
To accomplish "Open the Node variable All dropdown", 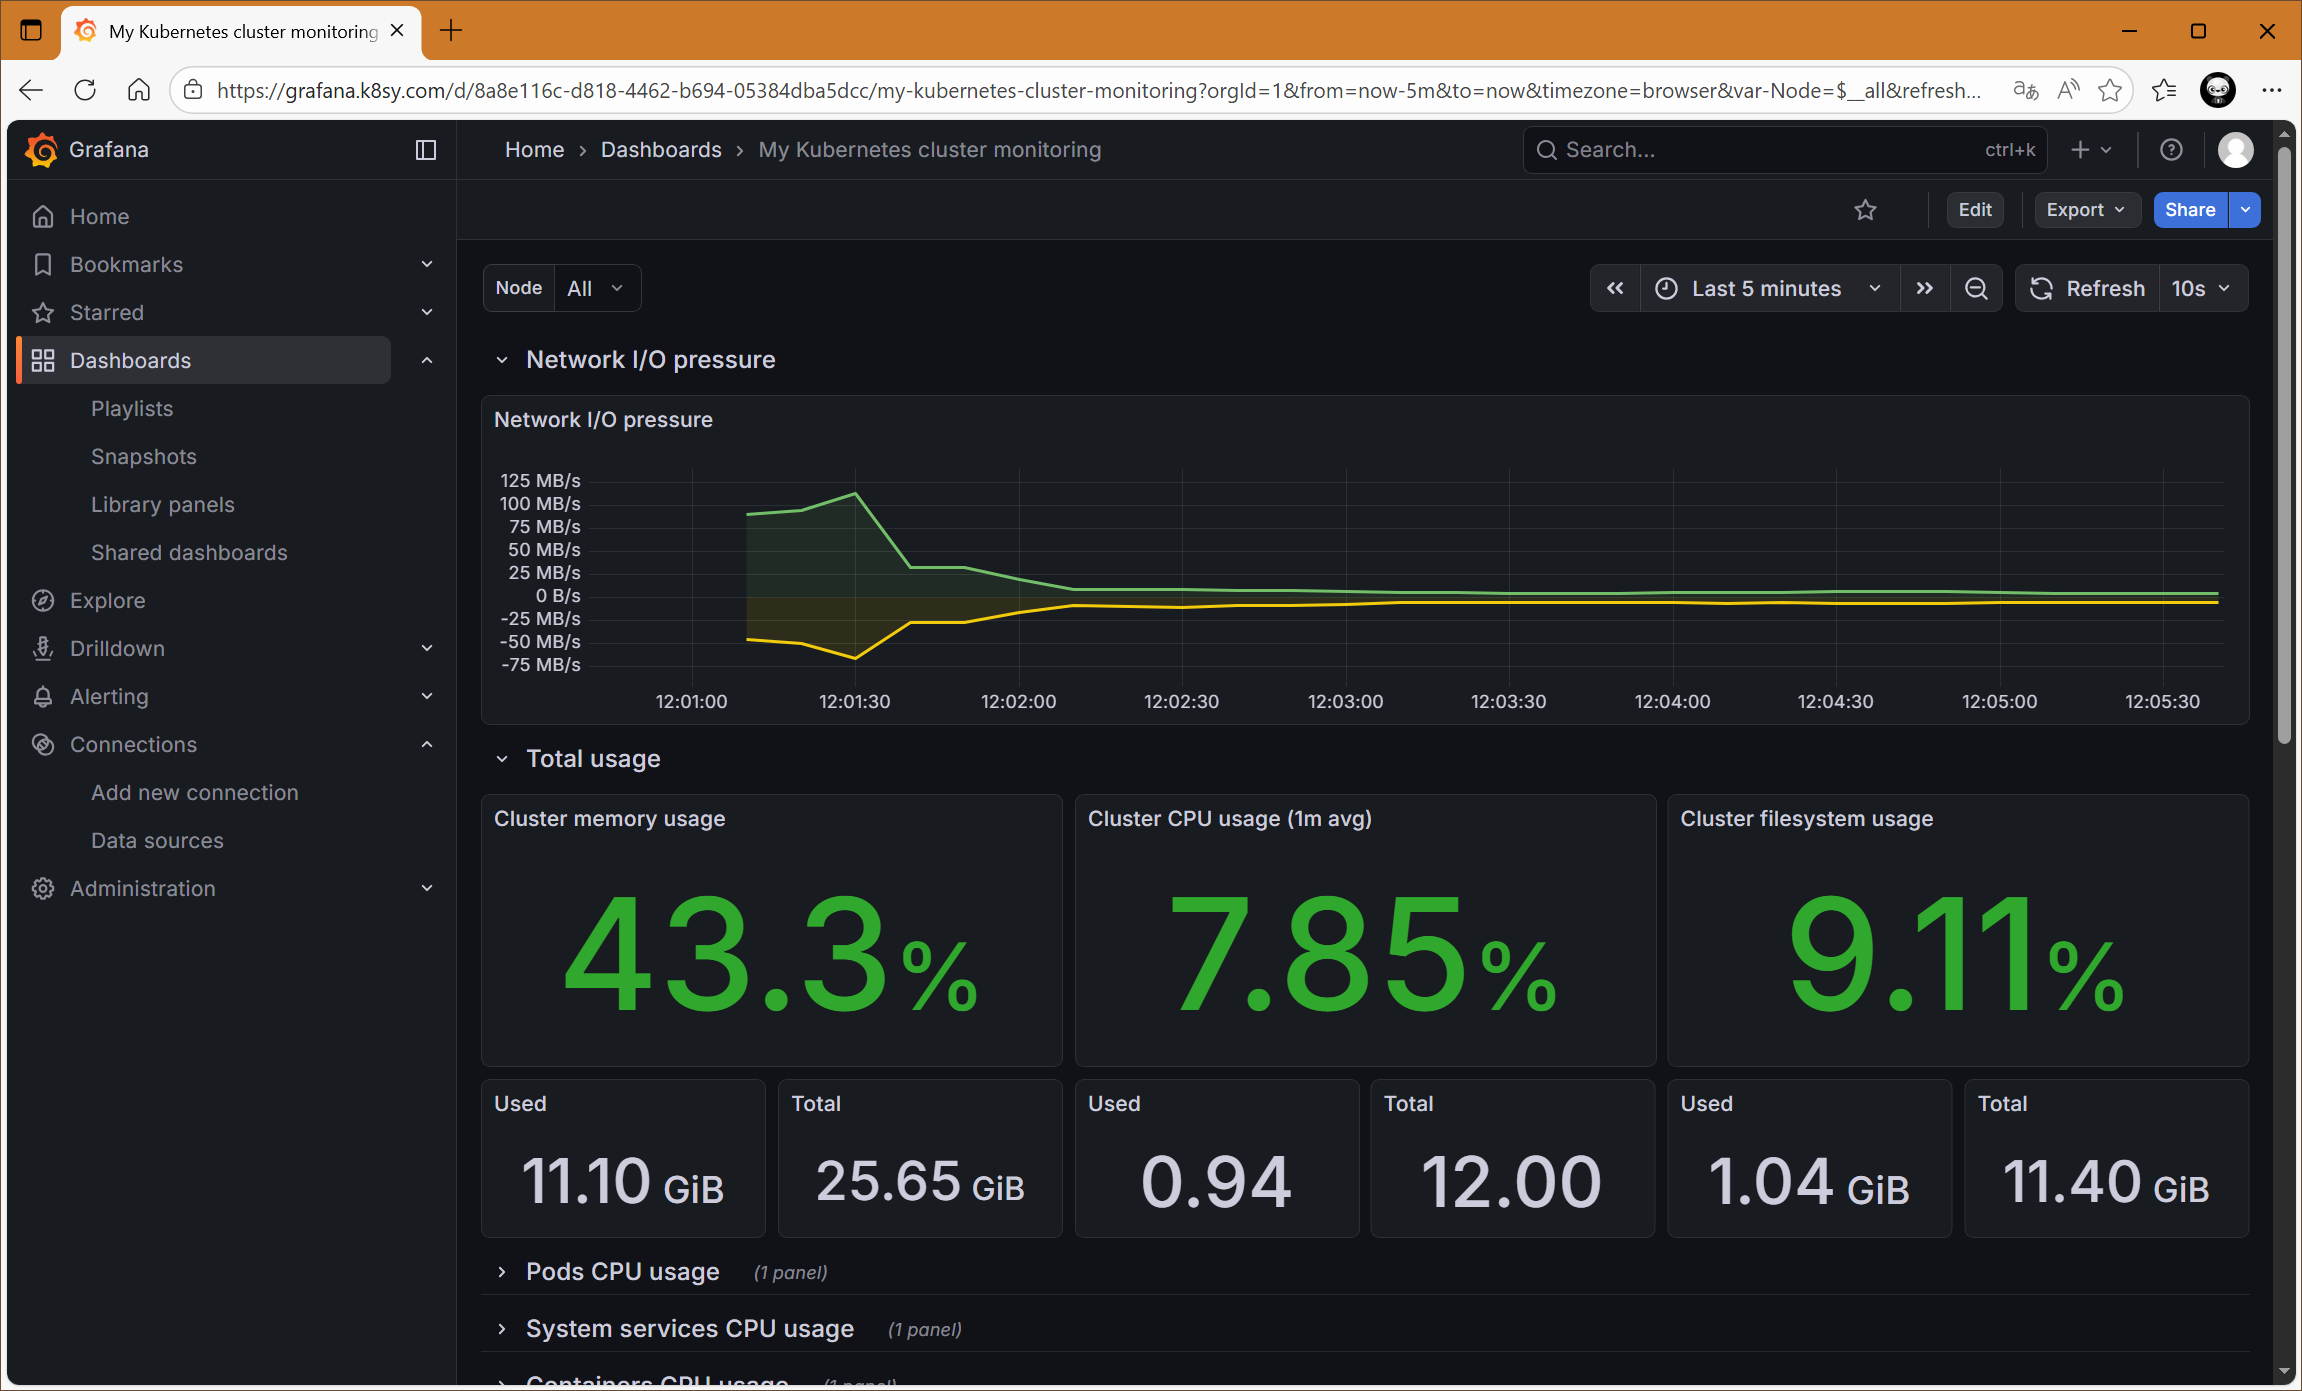I will click(x=595, y=289).
